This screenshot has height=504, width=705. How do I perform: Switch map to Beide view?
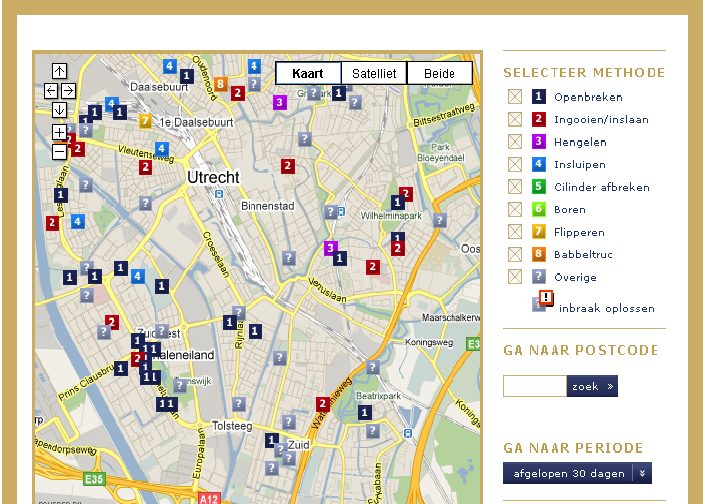coord(439,73)
